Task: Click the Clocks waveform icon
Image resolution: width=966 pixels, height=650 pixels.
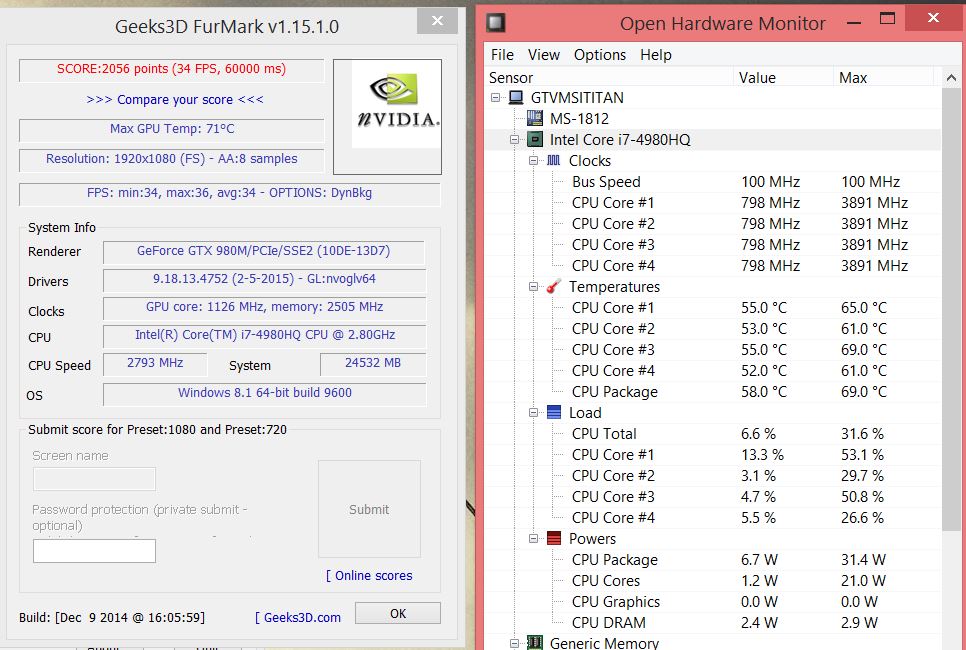Action: [x=553, y=160]
